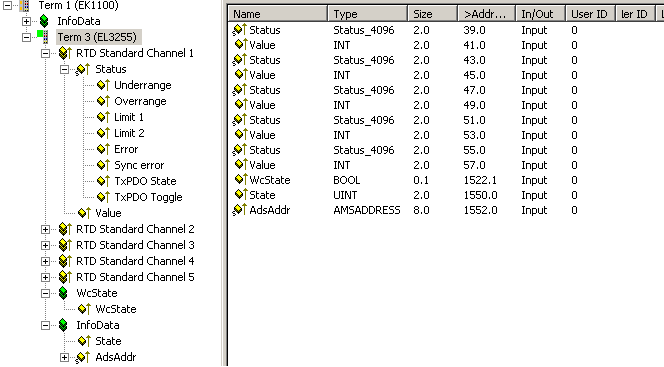Sort list by >Addr column header
Image resolution: width=664 pixels, height=367 pixels.
487,14
